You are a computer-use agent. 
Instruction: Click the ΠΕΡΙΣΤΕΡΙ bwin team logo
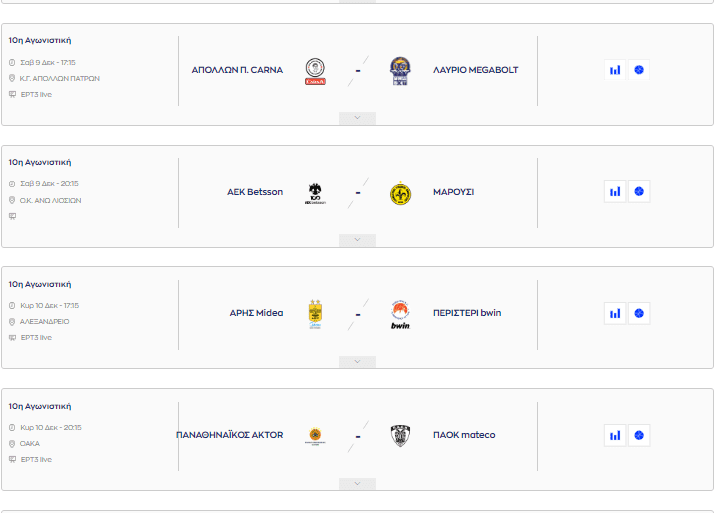coord(400,314)
